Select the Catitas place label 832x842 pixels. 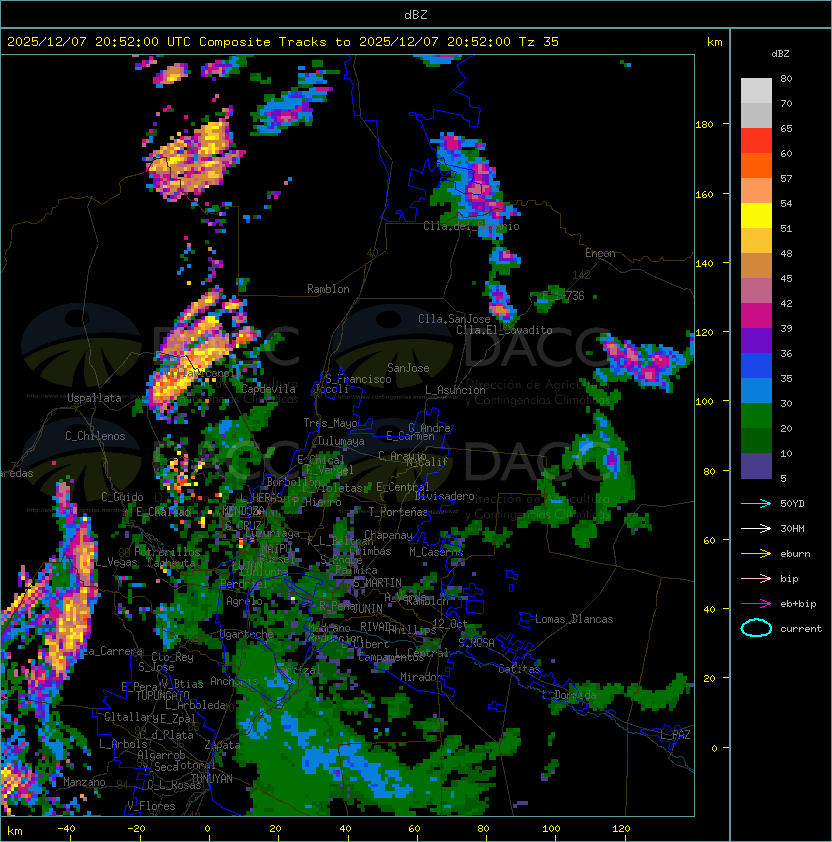[x=519, y=670]
